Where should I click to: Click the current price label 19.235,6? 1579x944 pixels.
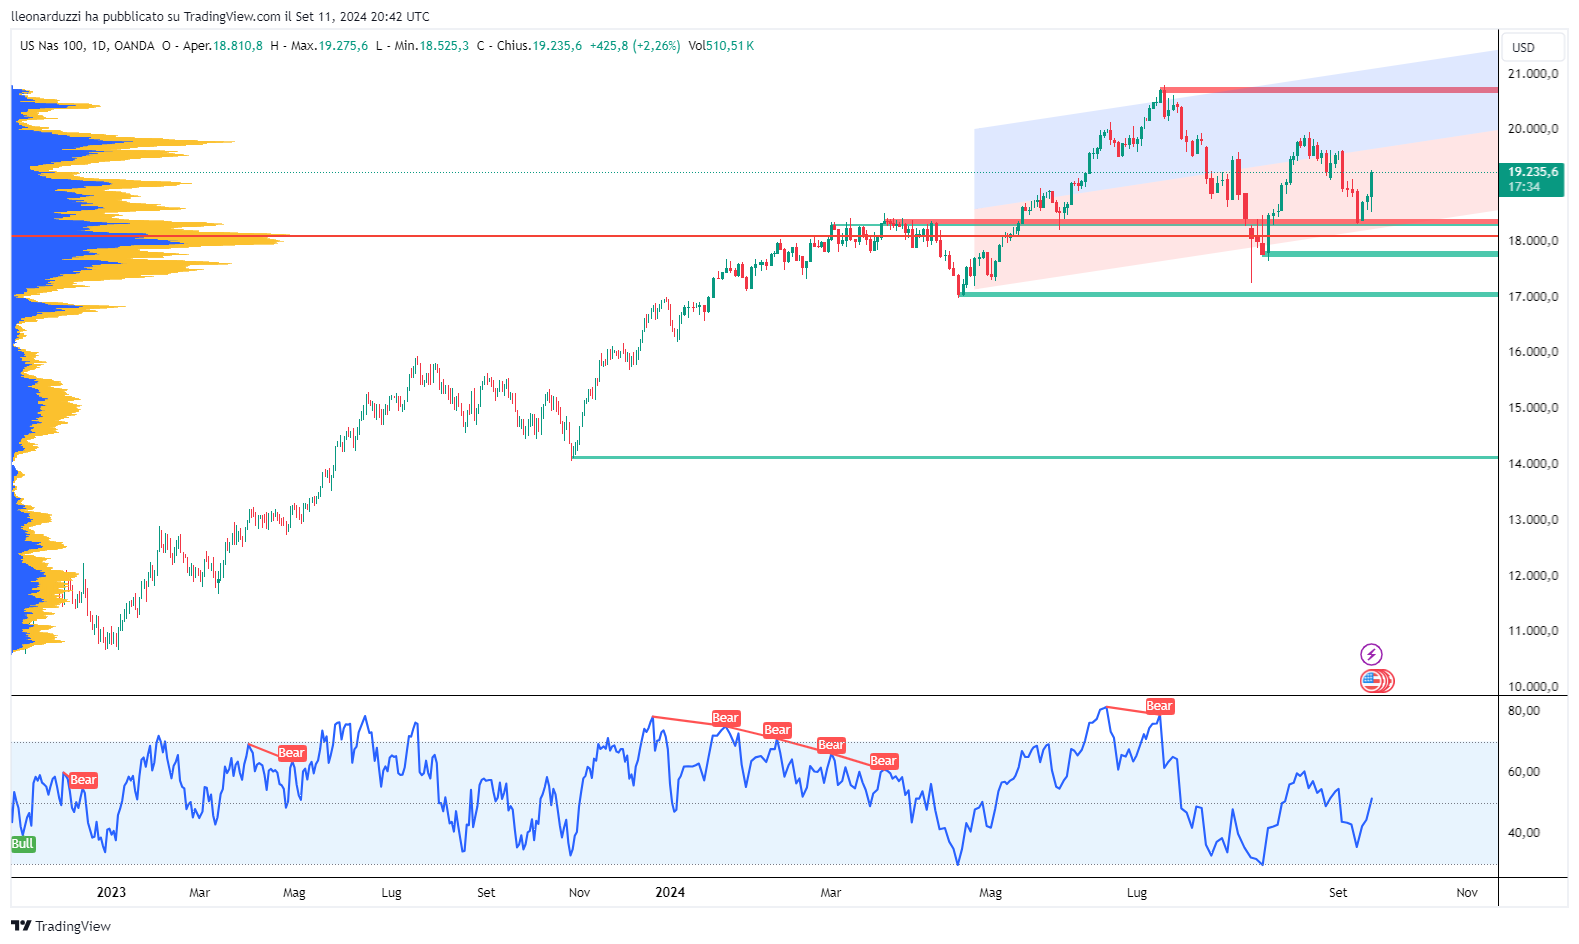[x=1532, y=172]
